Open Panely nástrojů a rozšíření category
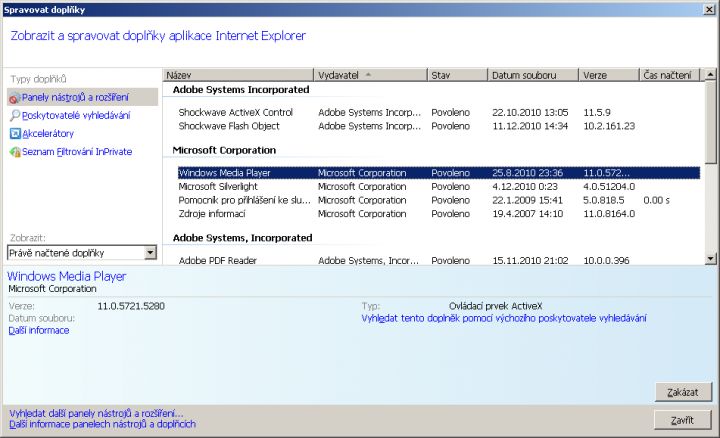Screen dimensions: 720x438 [x=83, y=97]
